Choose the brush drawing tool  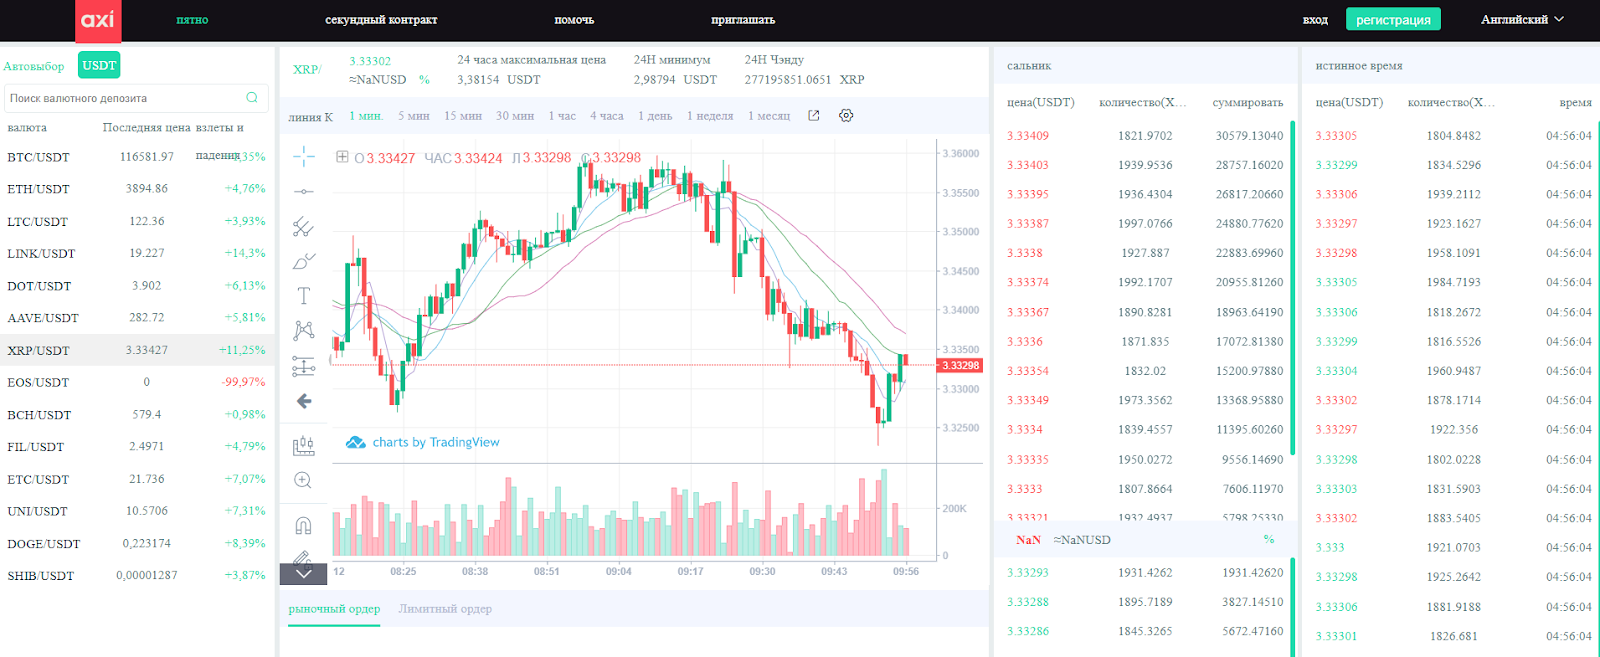(x=304, y=262)
